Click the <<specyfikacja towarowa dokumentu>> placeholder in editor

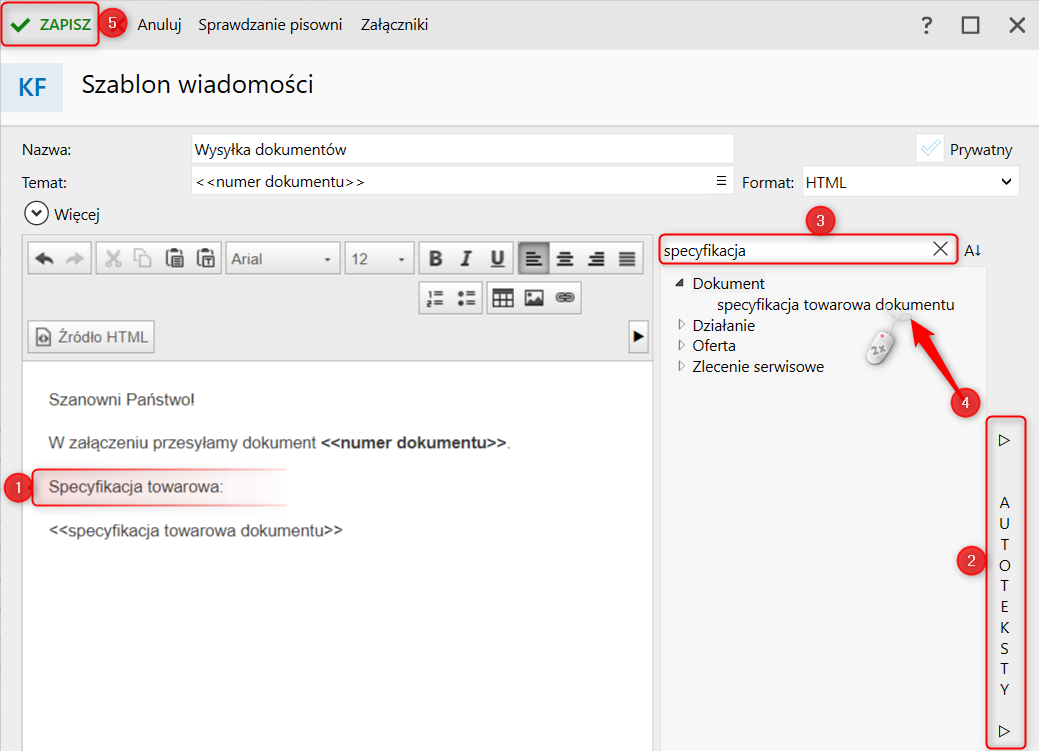tap(195, 530)
